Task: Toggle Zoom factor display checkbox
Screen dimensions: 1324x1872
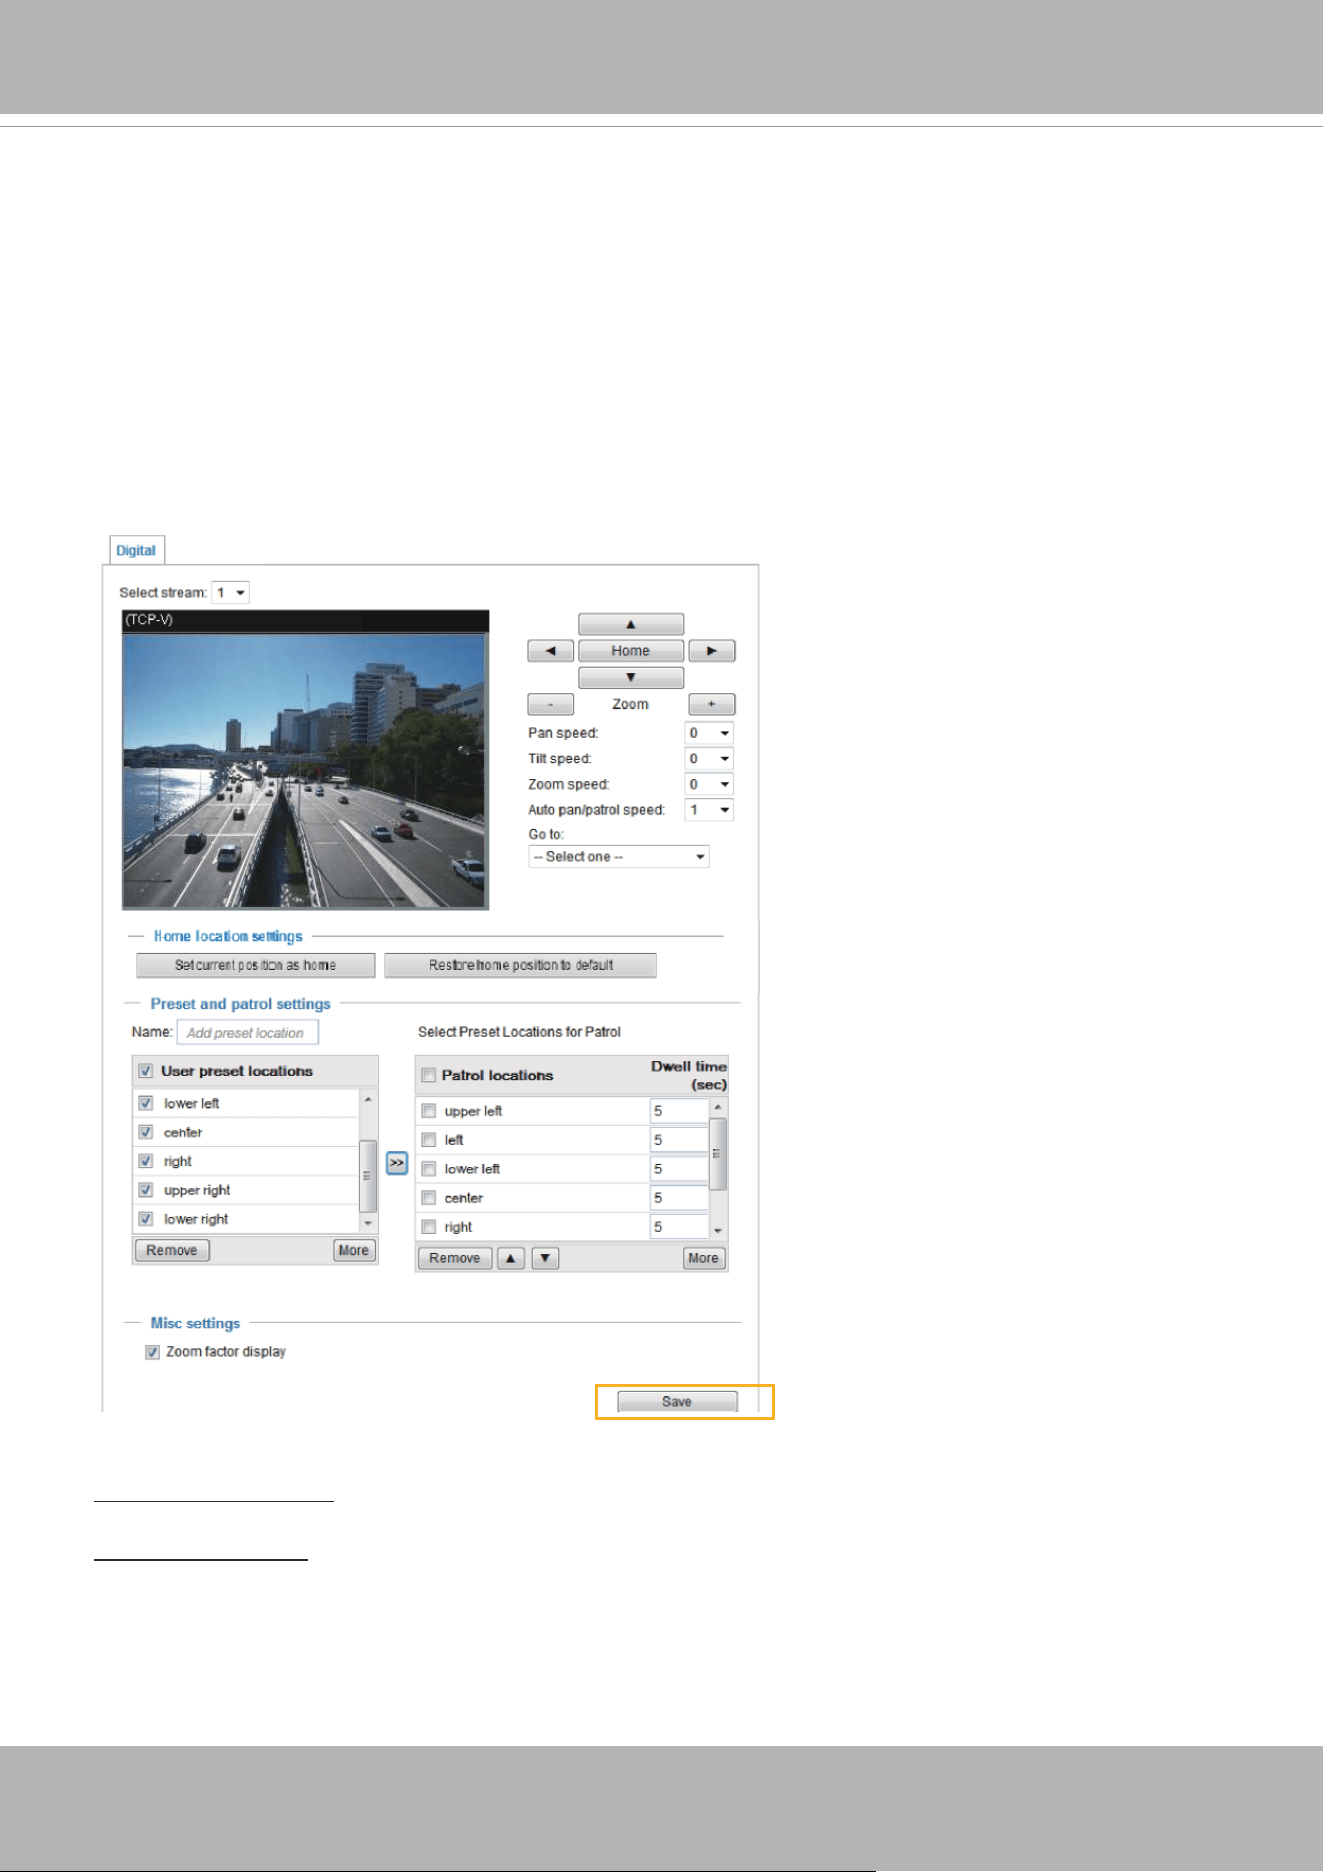Action: click(153, 1353)
